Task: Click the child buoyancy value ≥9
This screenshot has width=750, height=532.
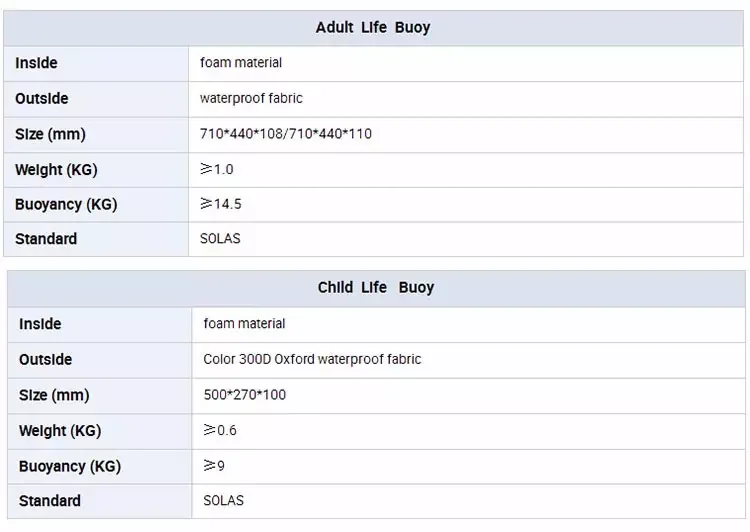Action: (217, 466)
